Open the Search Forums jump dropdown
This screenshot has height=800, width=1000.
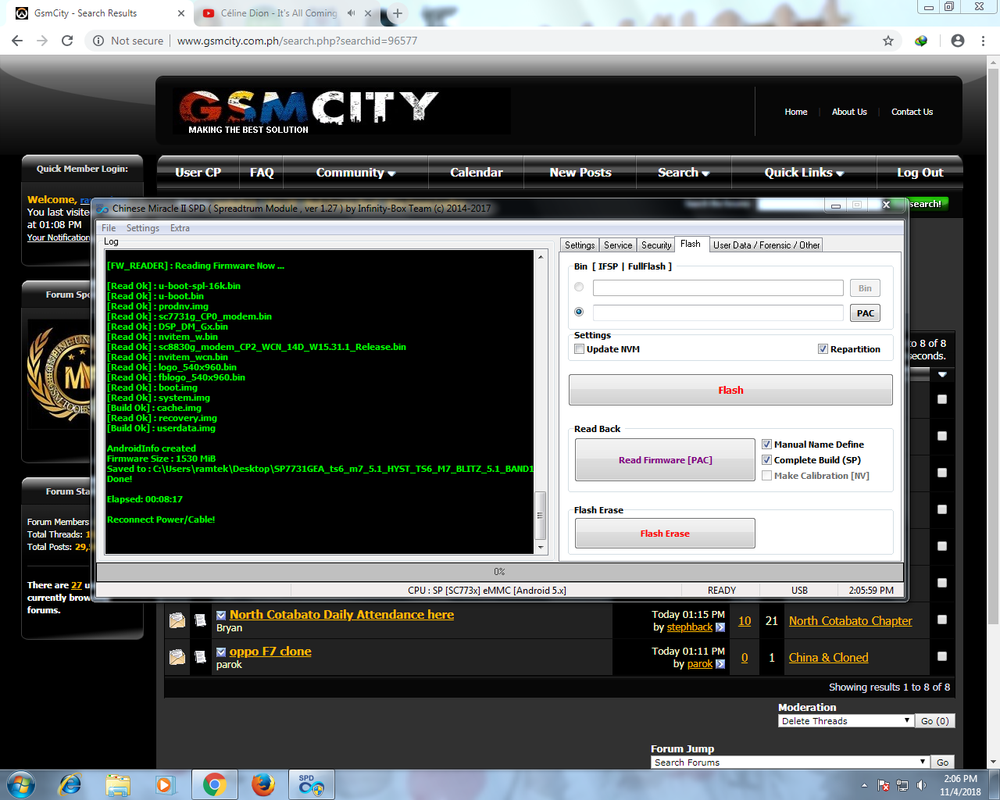789,762
